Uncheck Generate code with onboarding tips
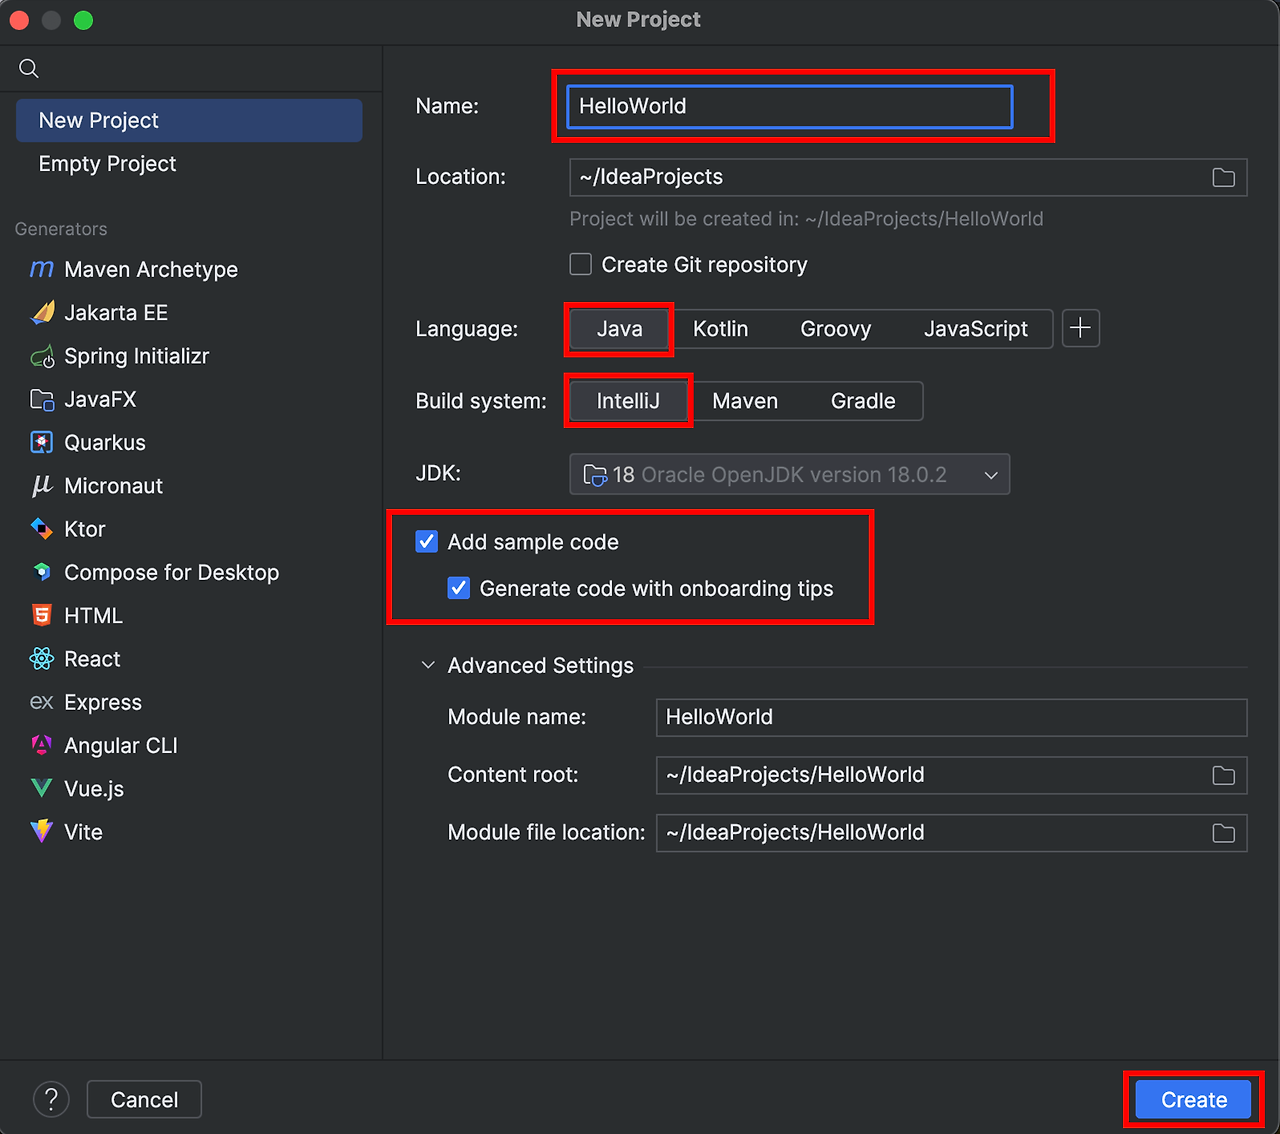 click(x=459, y=588)
